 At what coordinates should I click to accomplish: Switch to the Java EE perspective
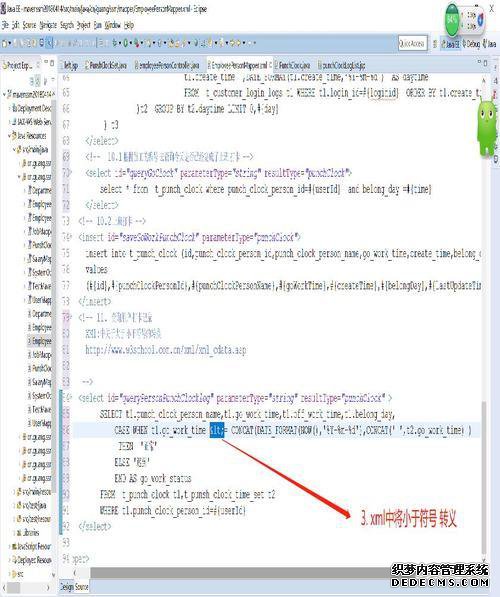point(450,43)
